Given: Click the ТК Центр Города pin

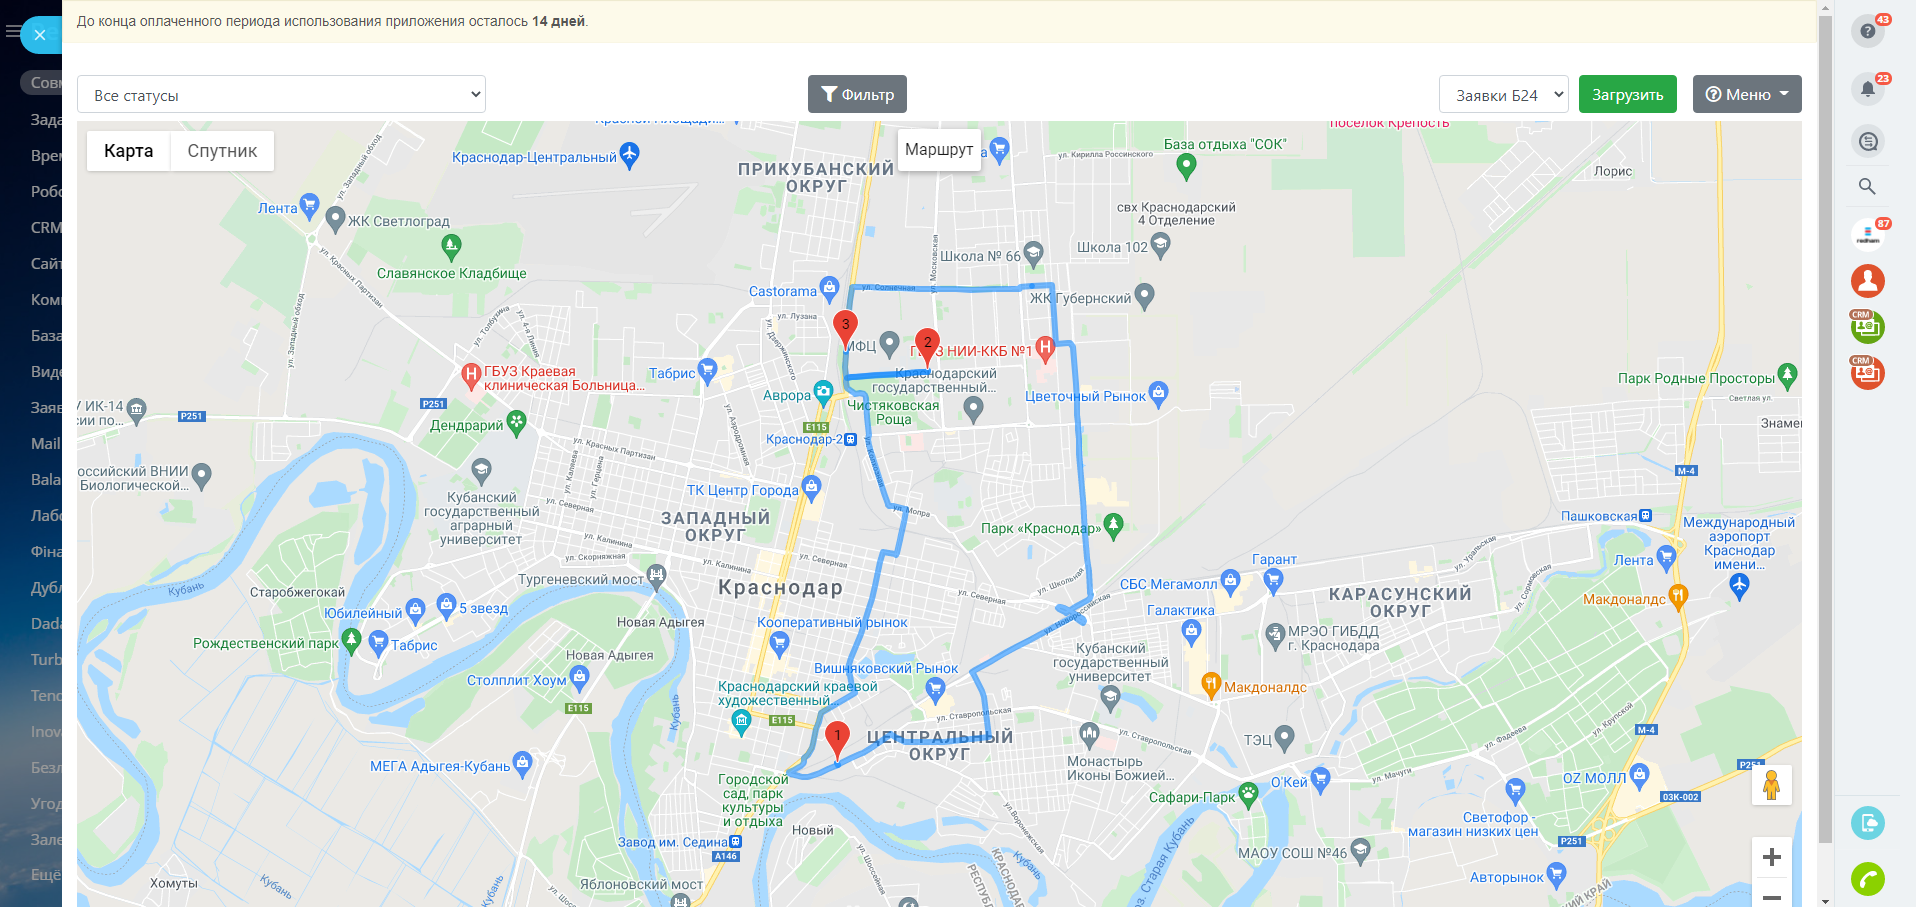Looking at the screenshot, I should coord(811,488).
